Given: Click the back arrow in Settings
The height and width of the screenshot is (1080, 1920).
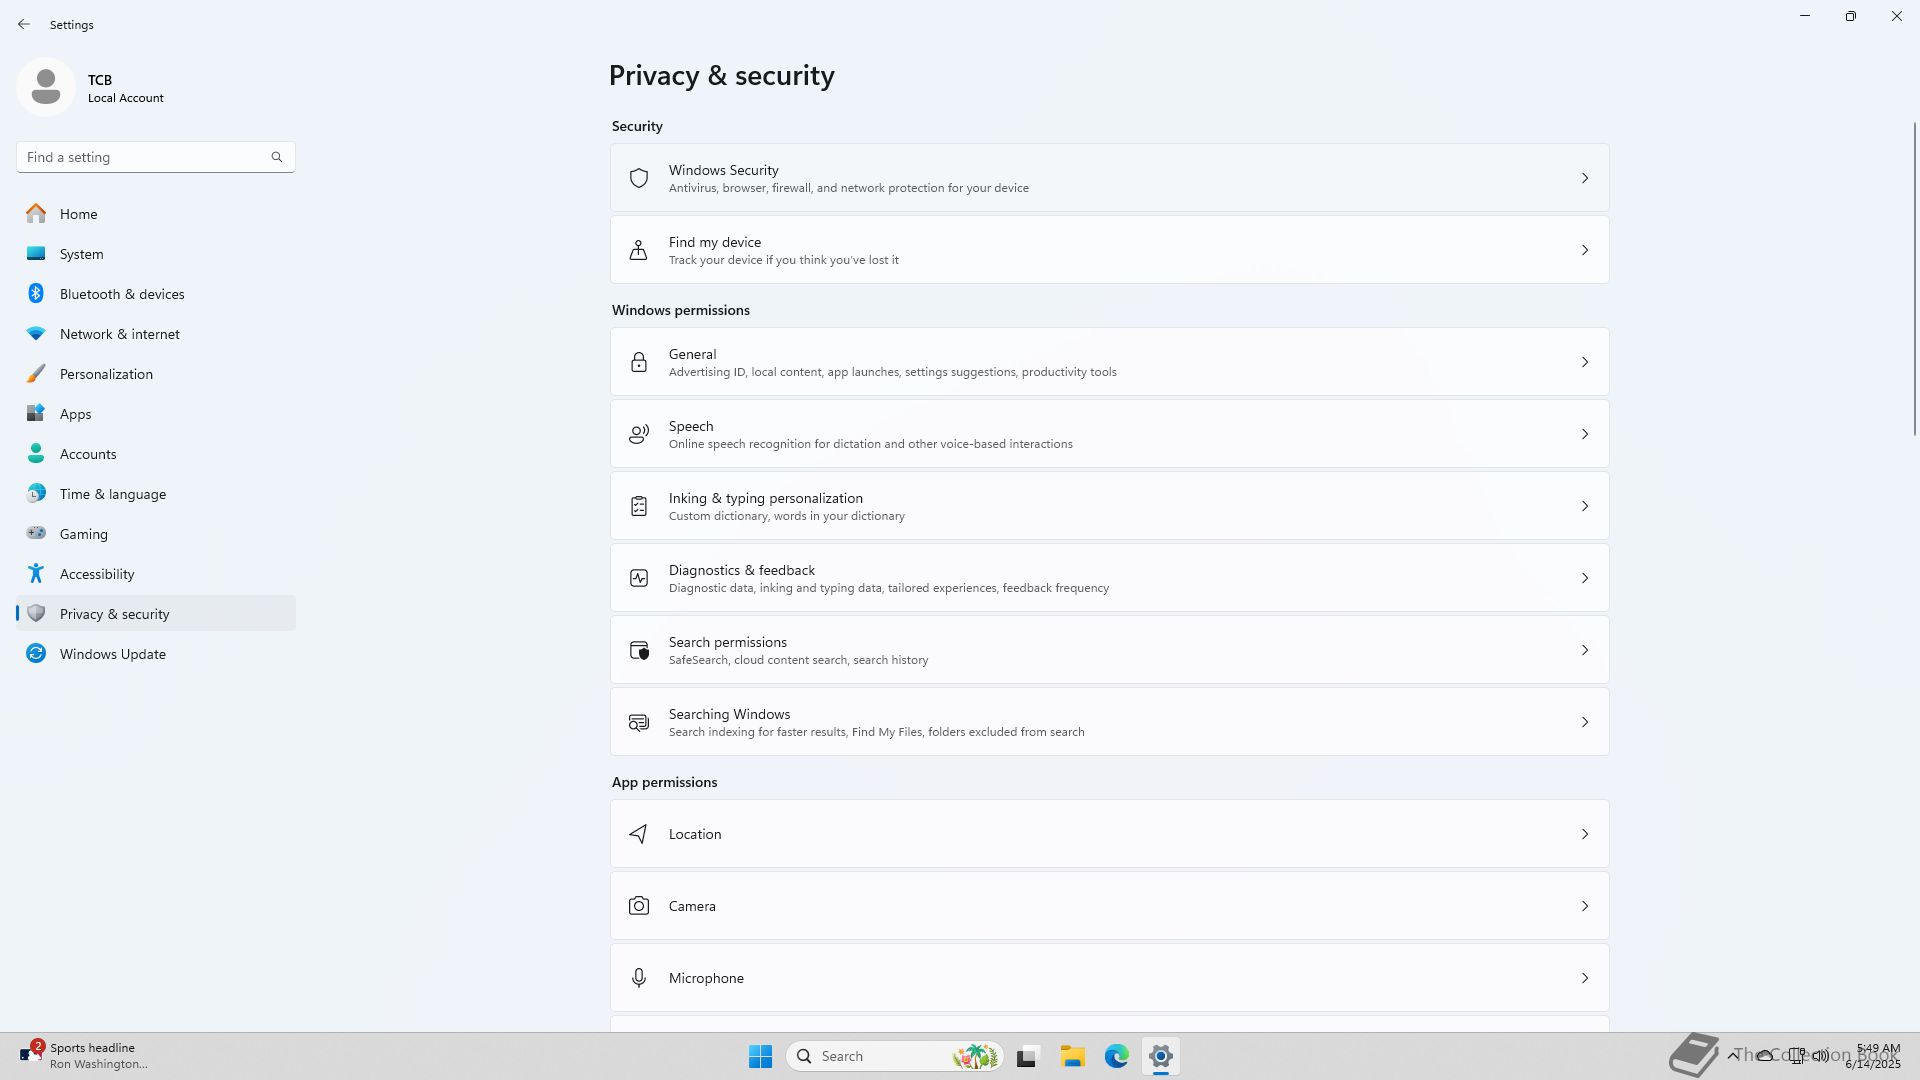Looking at the screenshot, I should point(24,24).
